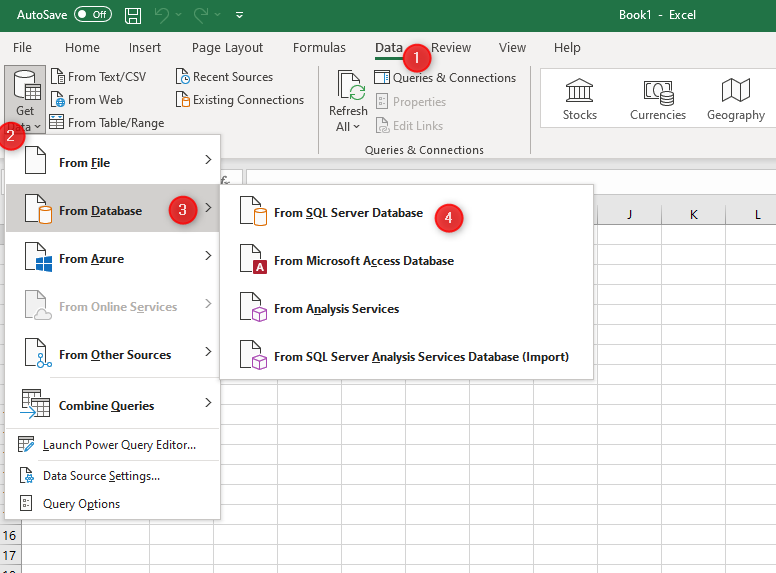Open Data Source Settings
776x573 pixels.
pos(100,476)
